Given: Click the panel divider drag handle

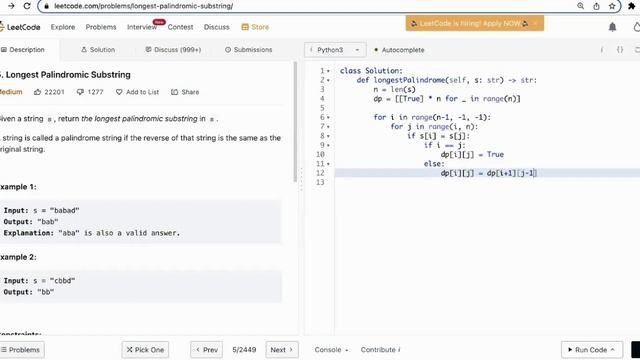Looking at the screenshot, I should 301,180.
